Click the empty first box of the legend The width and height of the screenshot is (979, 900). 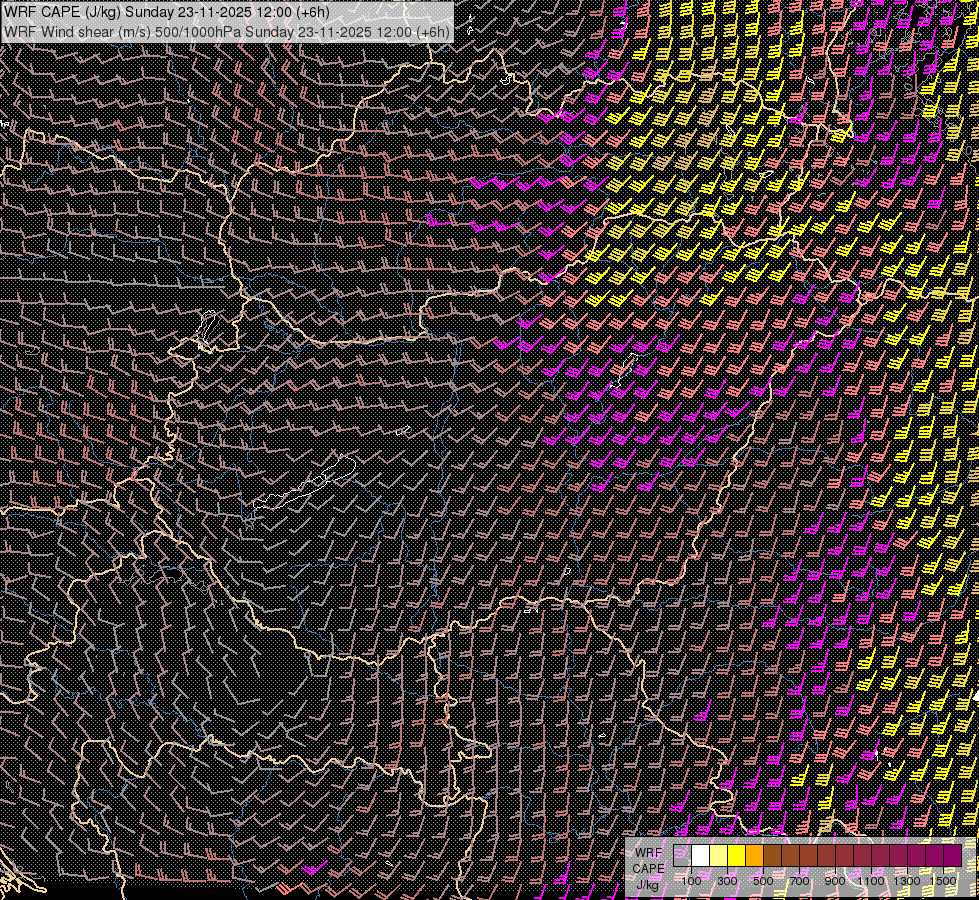(683, 856)
